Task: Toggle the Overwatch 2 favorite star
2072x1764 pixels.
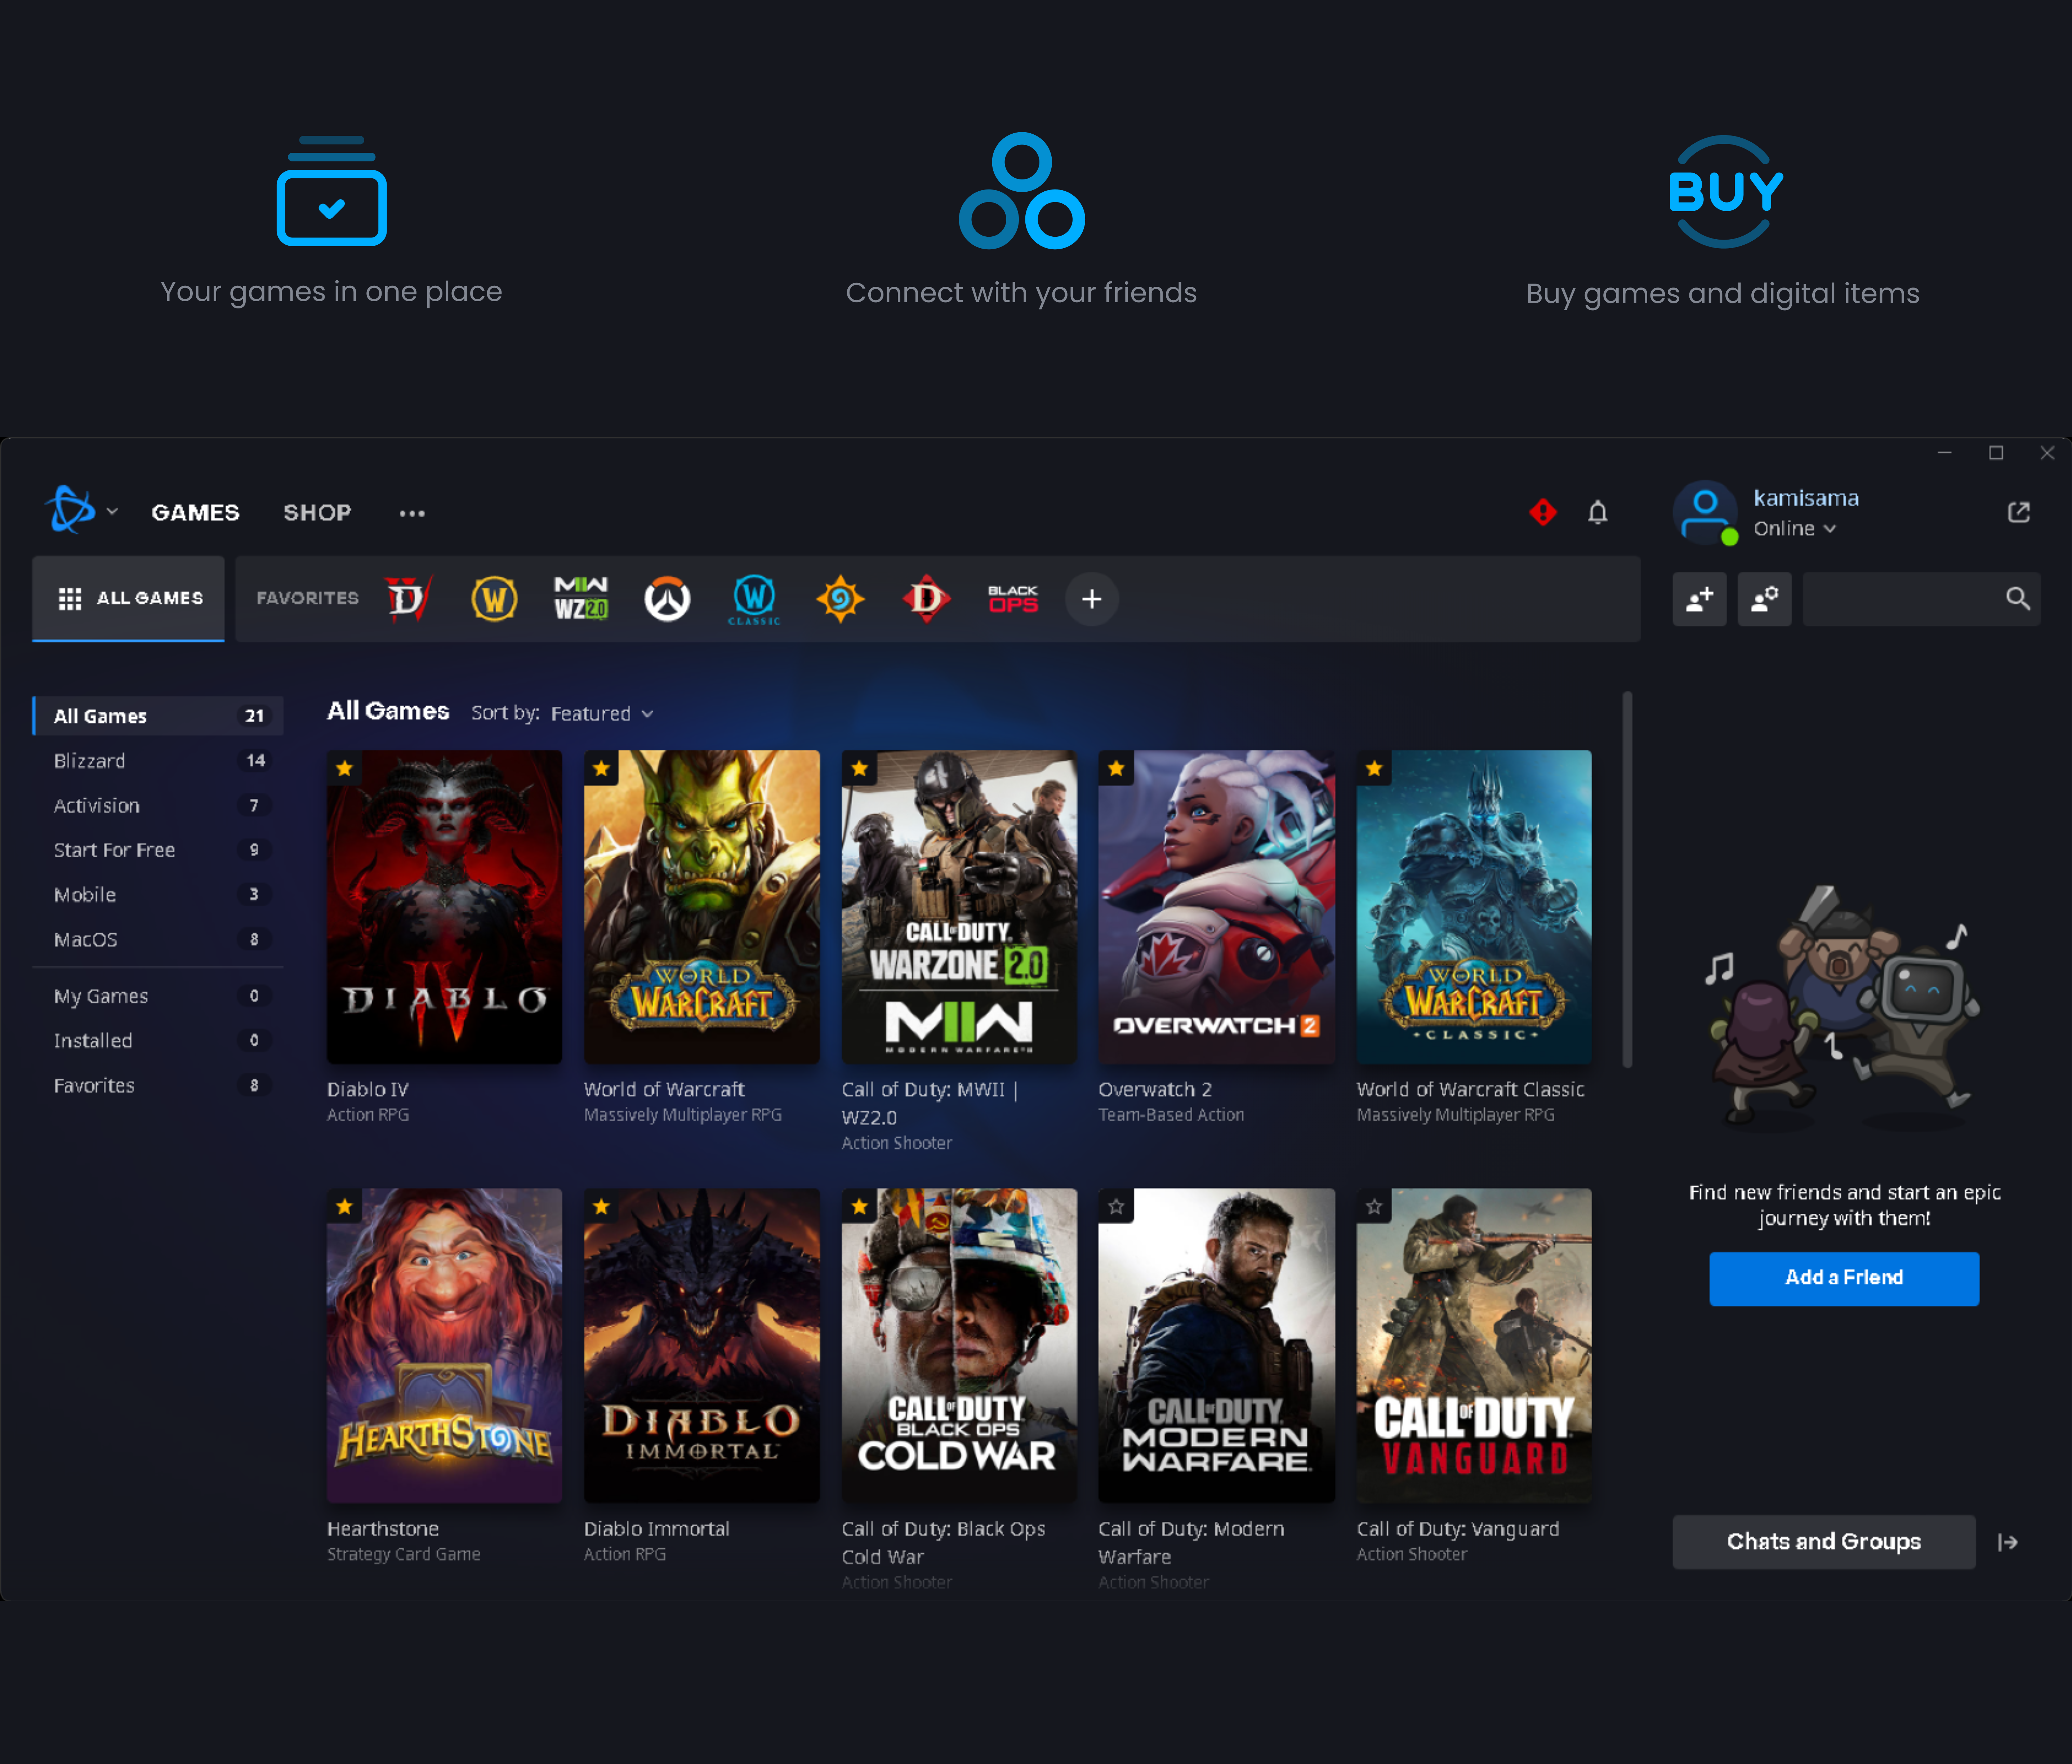Action: [1116, 768]
